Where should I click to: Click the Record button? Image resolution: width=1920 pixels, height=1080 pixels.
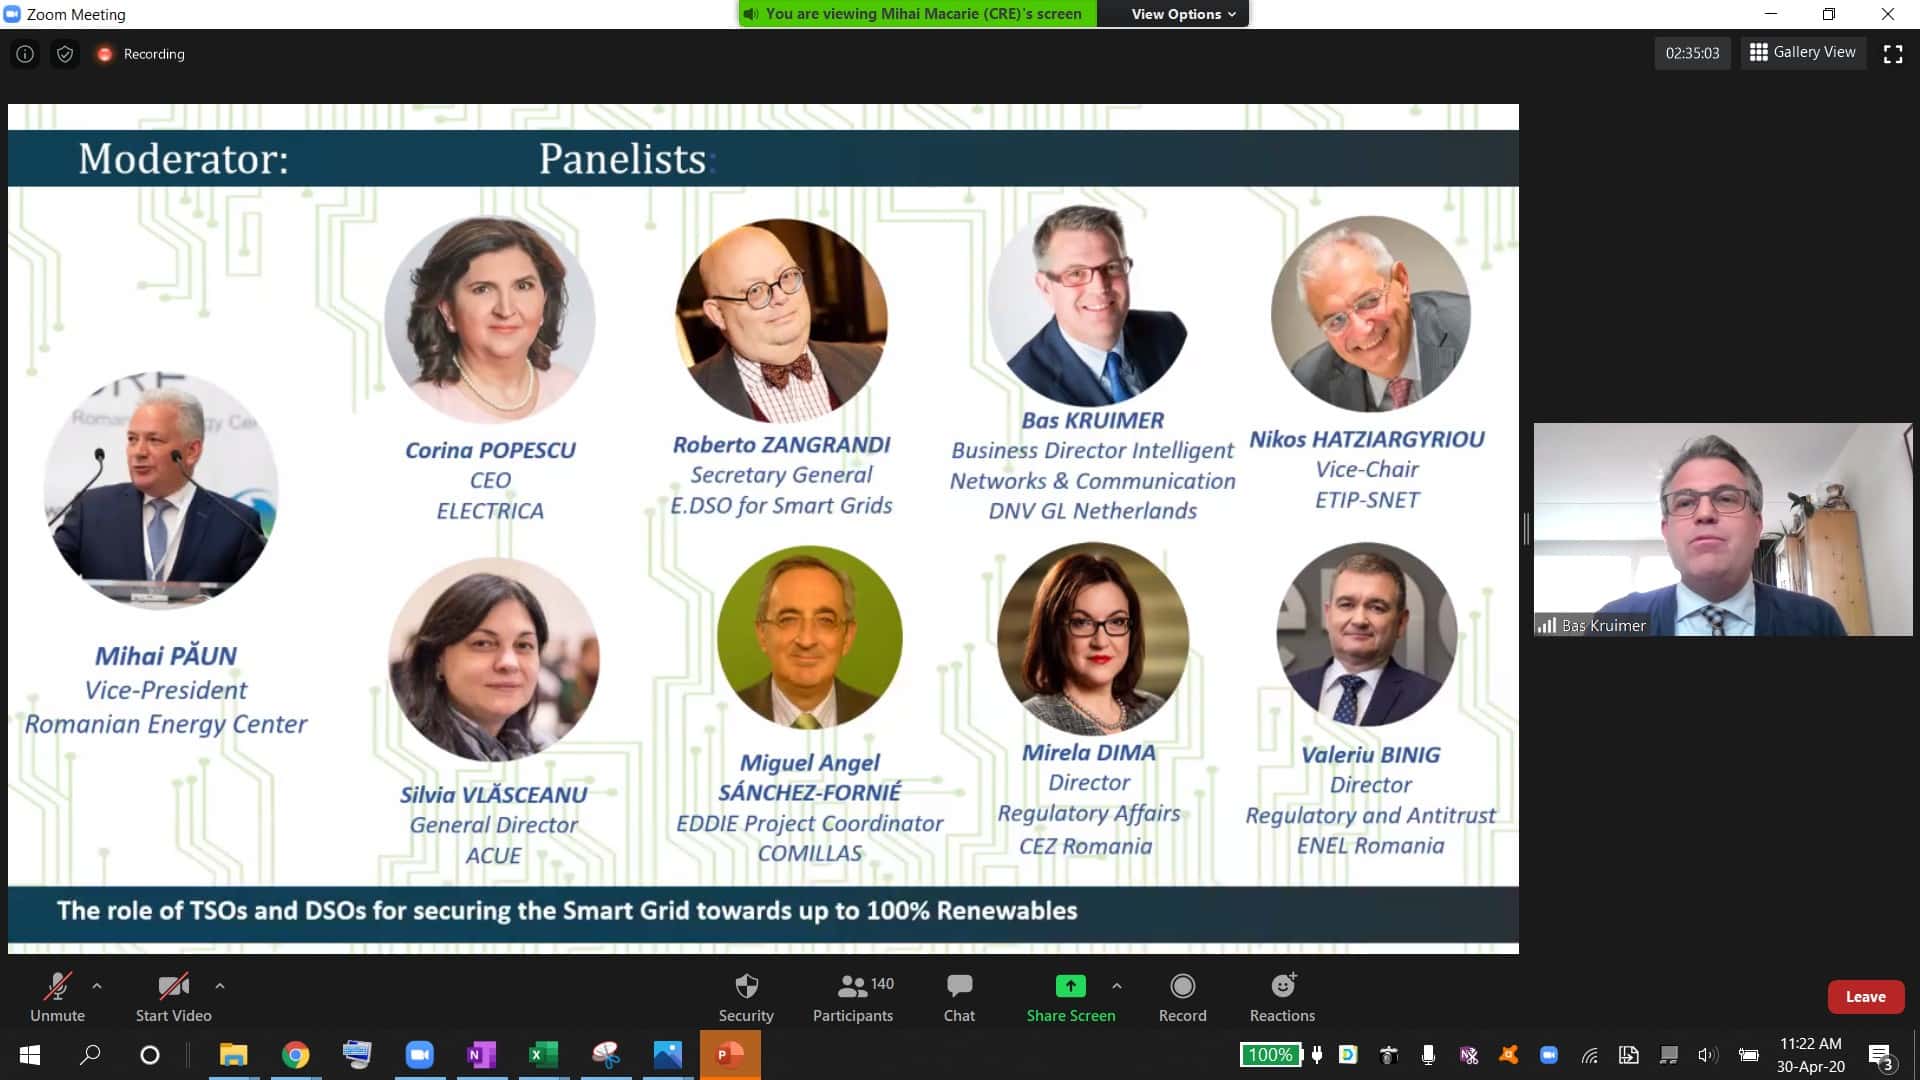pyautogui.click(x=1182, y=997)
